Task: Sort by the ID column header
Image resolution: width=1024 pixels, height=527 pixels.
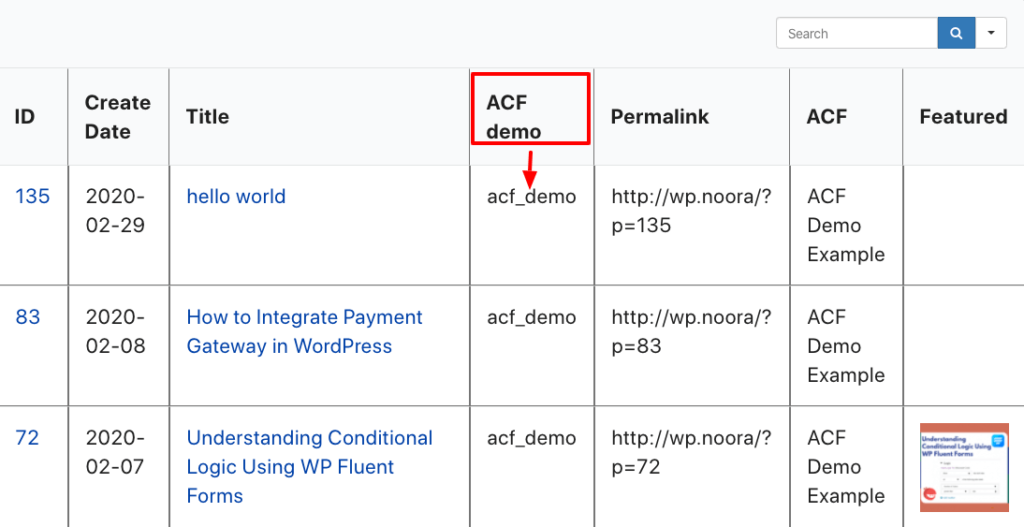Action: tap(25, 117)
